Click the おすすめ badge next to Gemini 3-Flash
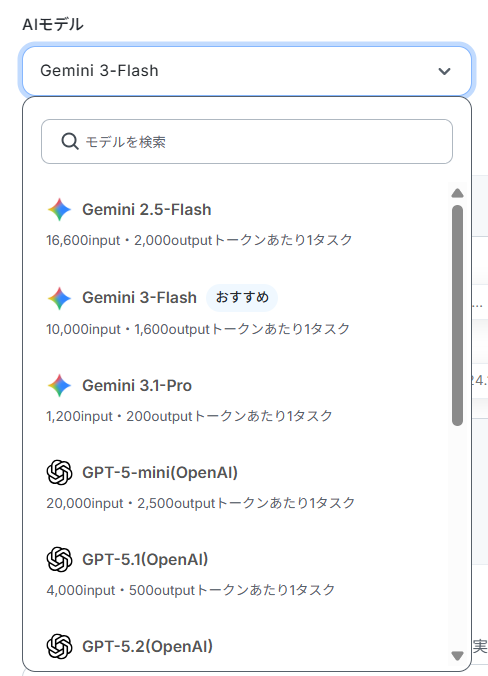Viewport: 488px width, 676px height. pyautogui.click(x=242, y=297)
